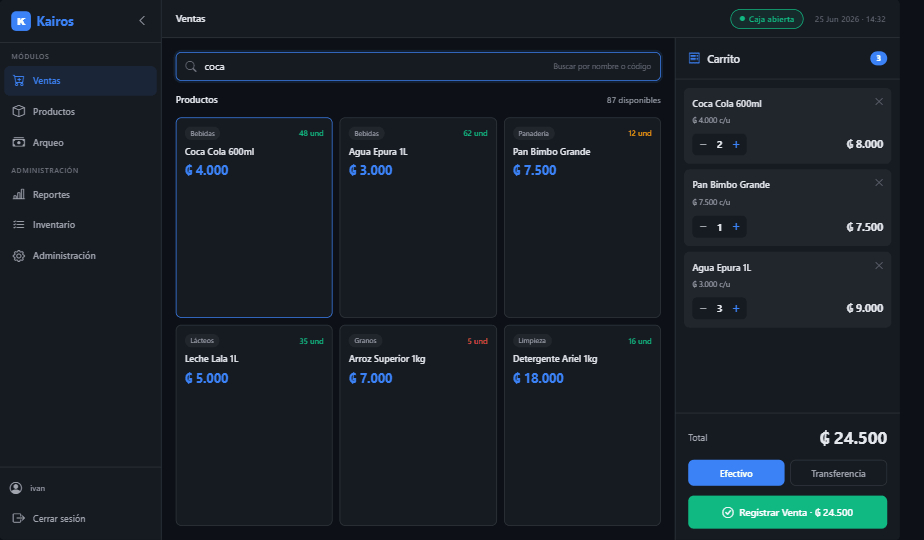Click the ₲ 24.500 total amount
Screen dimensions: 924x540
click(853, 438)
